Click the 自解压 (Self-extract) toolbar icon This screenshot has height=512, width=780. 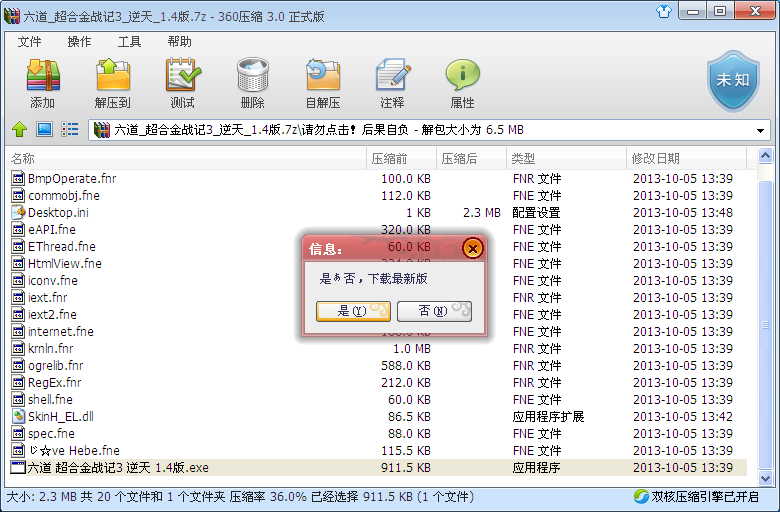323,75
